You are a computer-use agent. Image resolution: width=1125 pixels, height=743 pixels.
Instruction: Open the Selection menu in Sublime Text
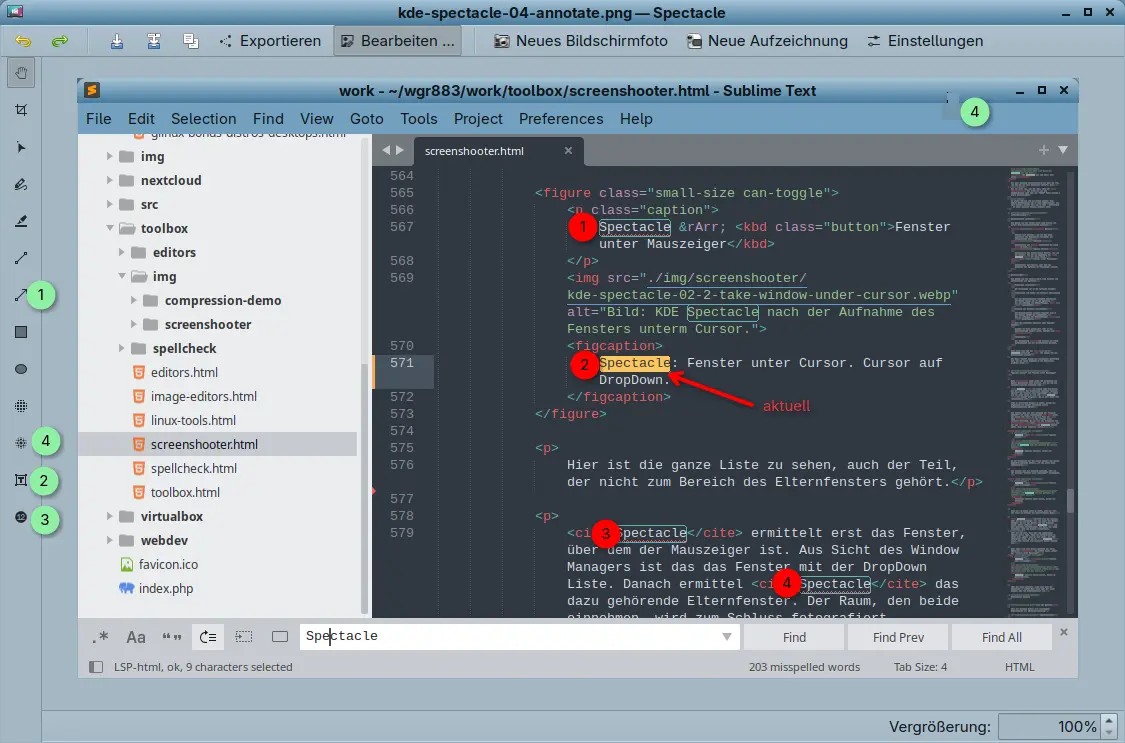point(203,118)
